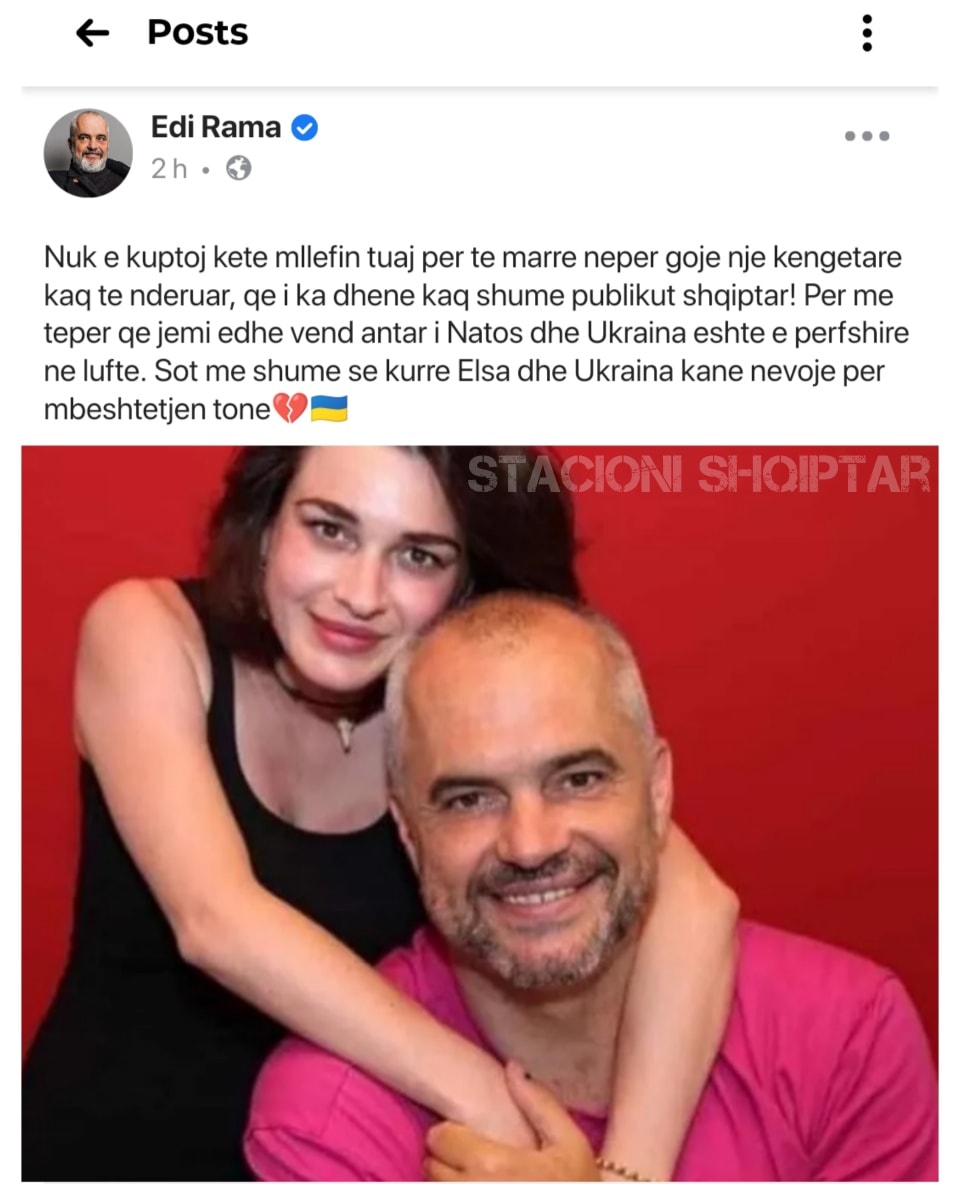Tap the woman in the black top
This screenshot has height=1200, width=960.
coord(250,800)
